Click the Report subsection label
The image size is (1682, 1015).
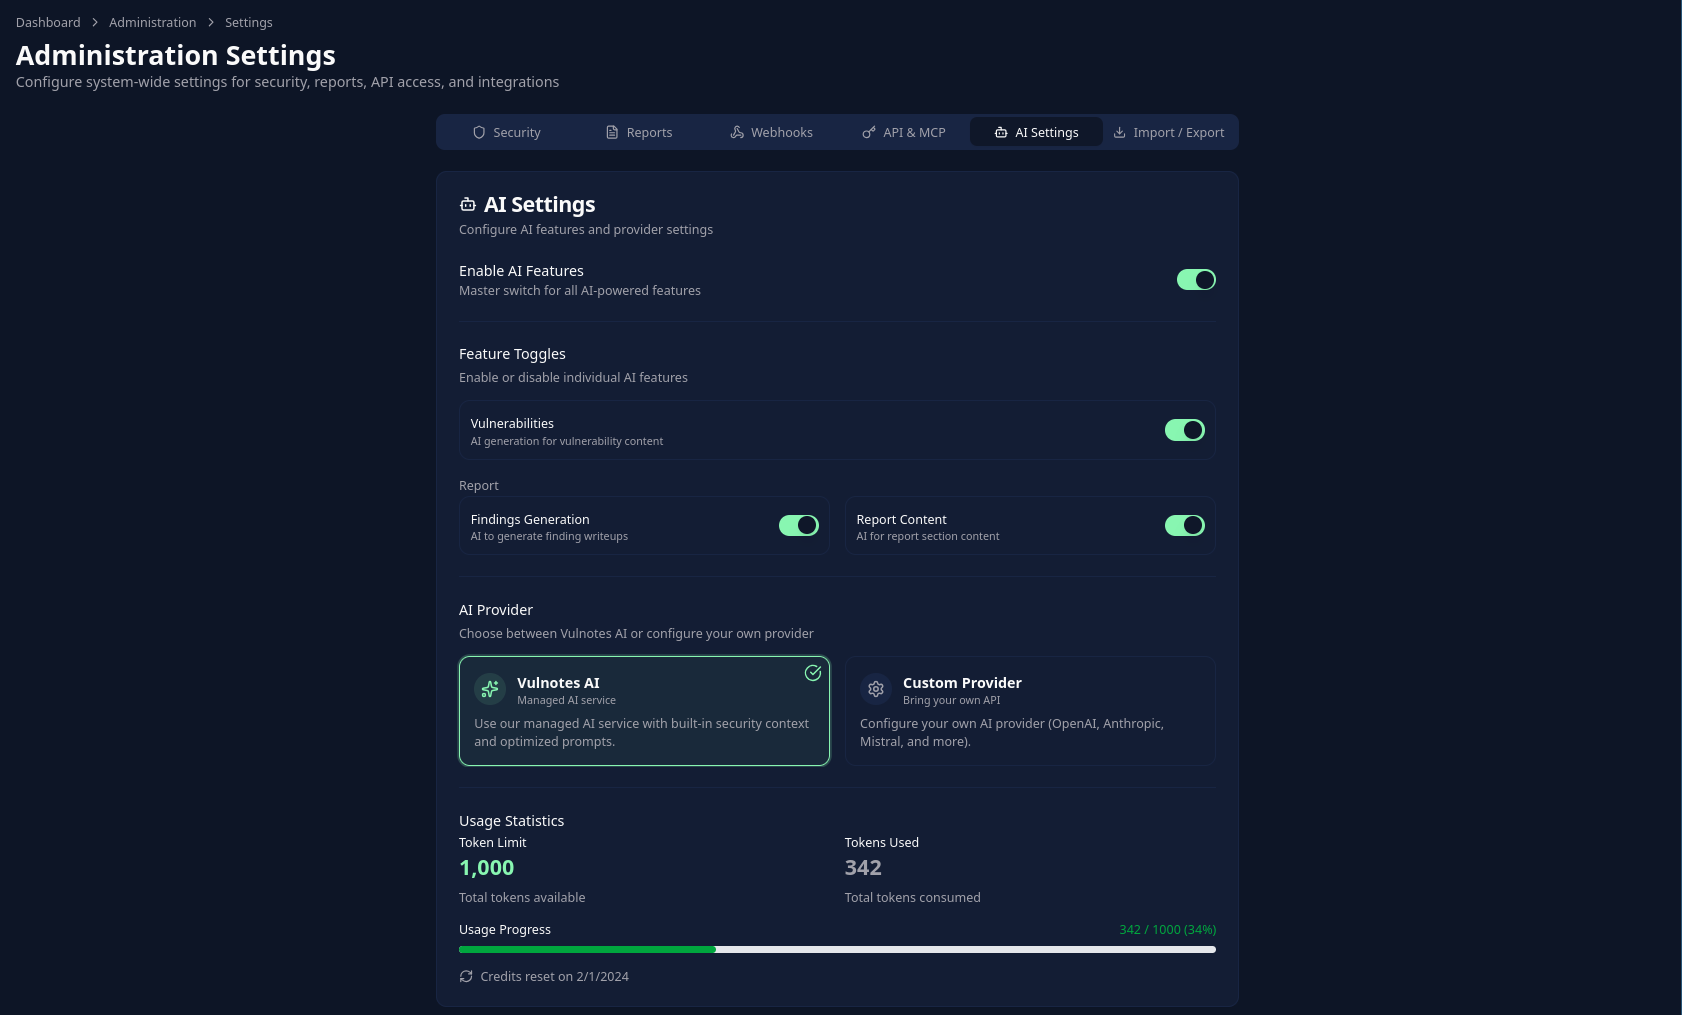point(478,486)
